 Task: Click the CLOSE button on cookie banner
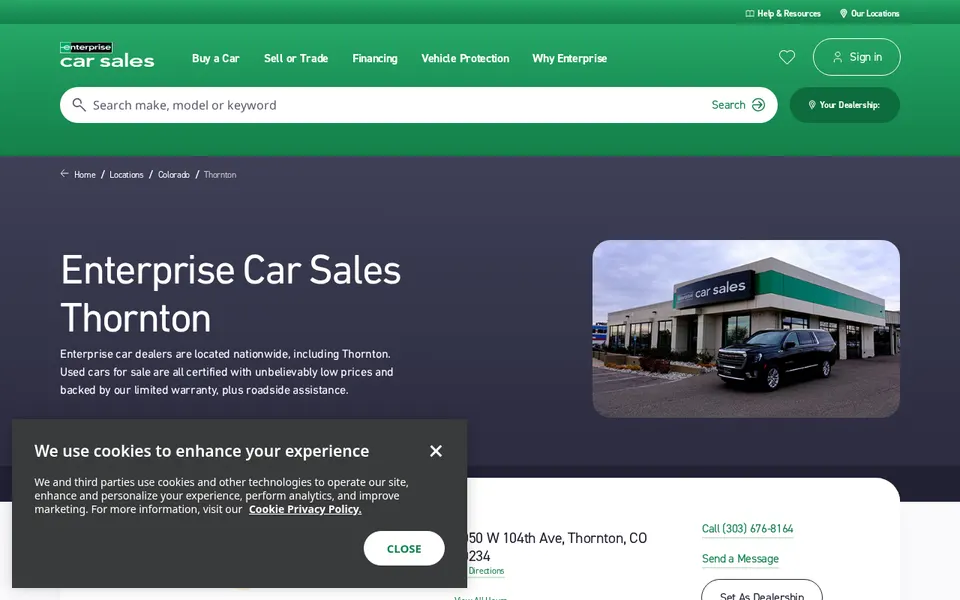tap(404, 549)
